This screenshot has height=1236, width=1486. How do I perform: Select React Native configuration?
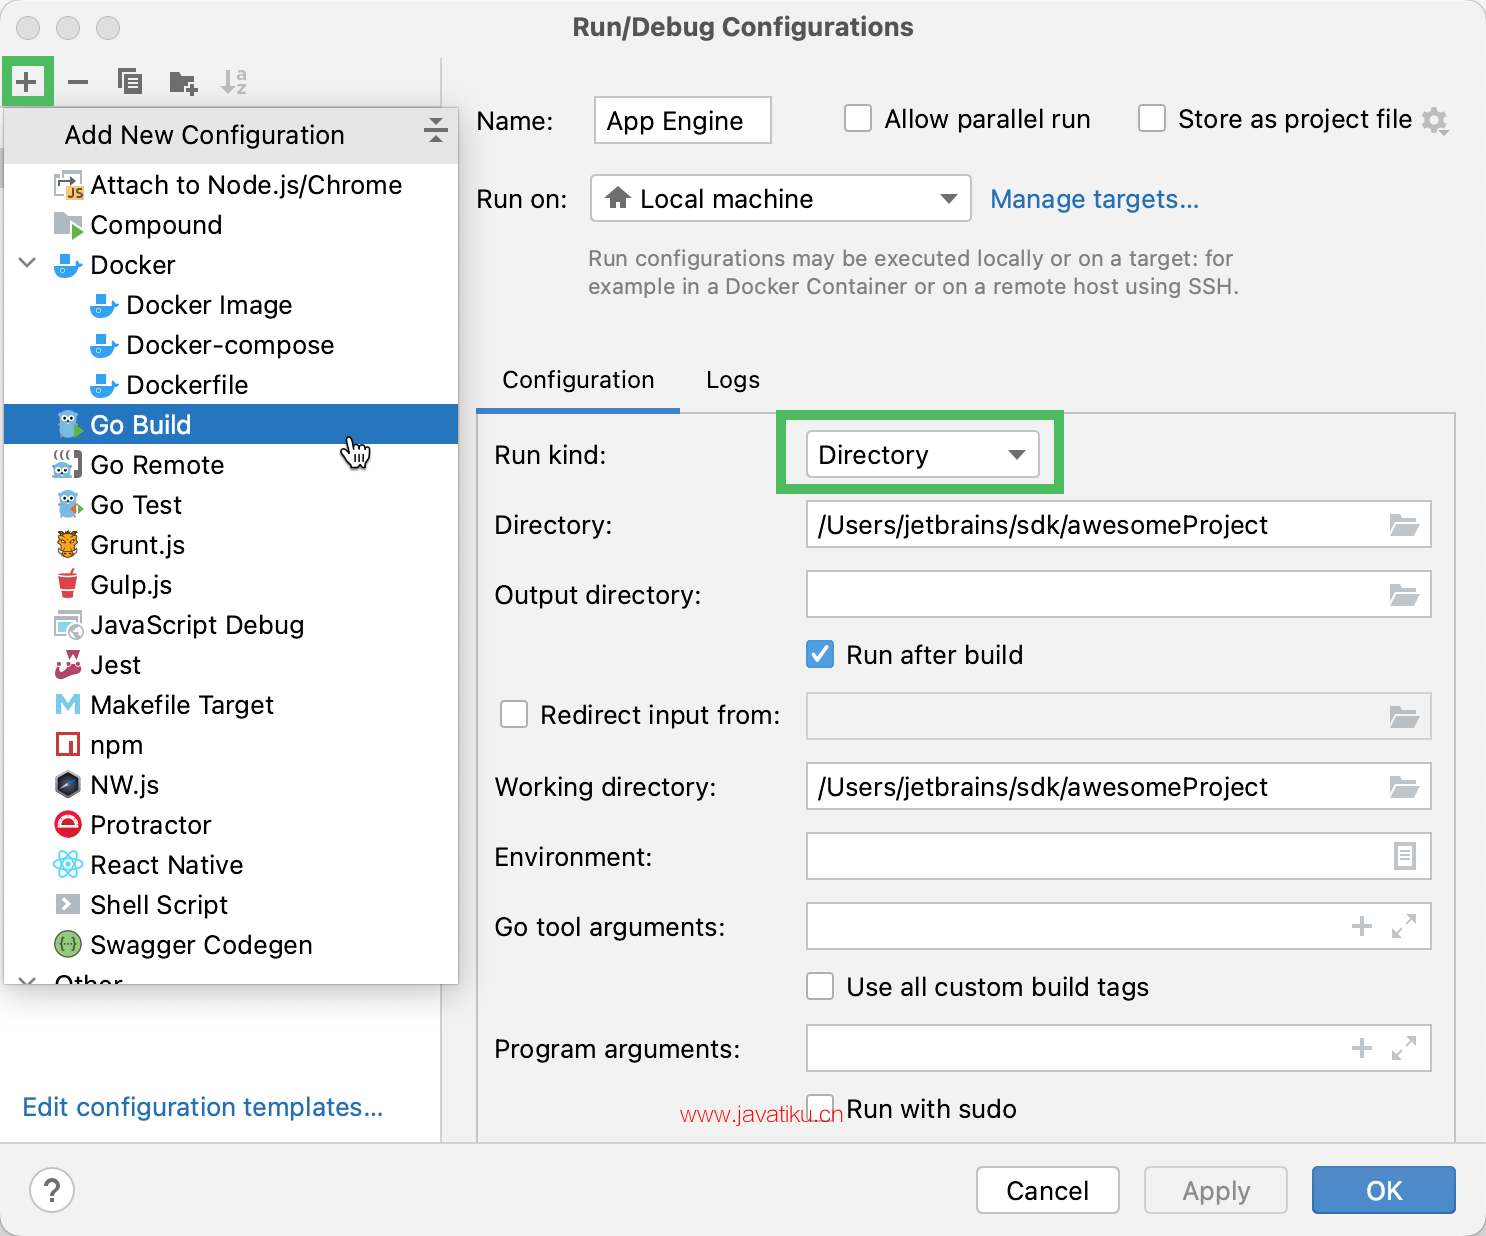click(x=231, y=865)
